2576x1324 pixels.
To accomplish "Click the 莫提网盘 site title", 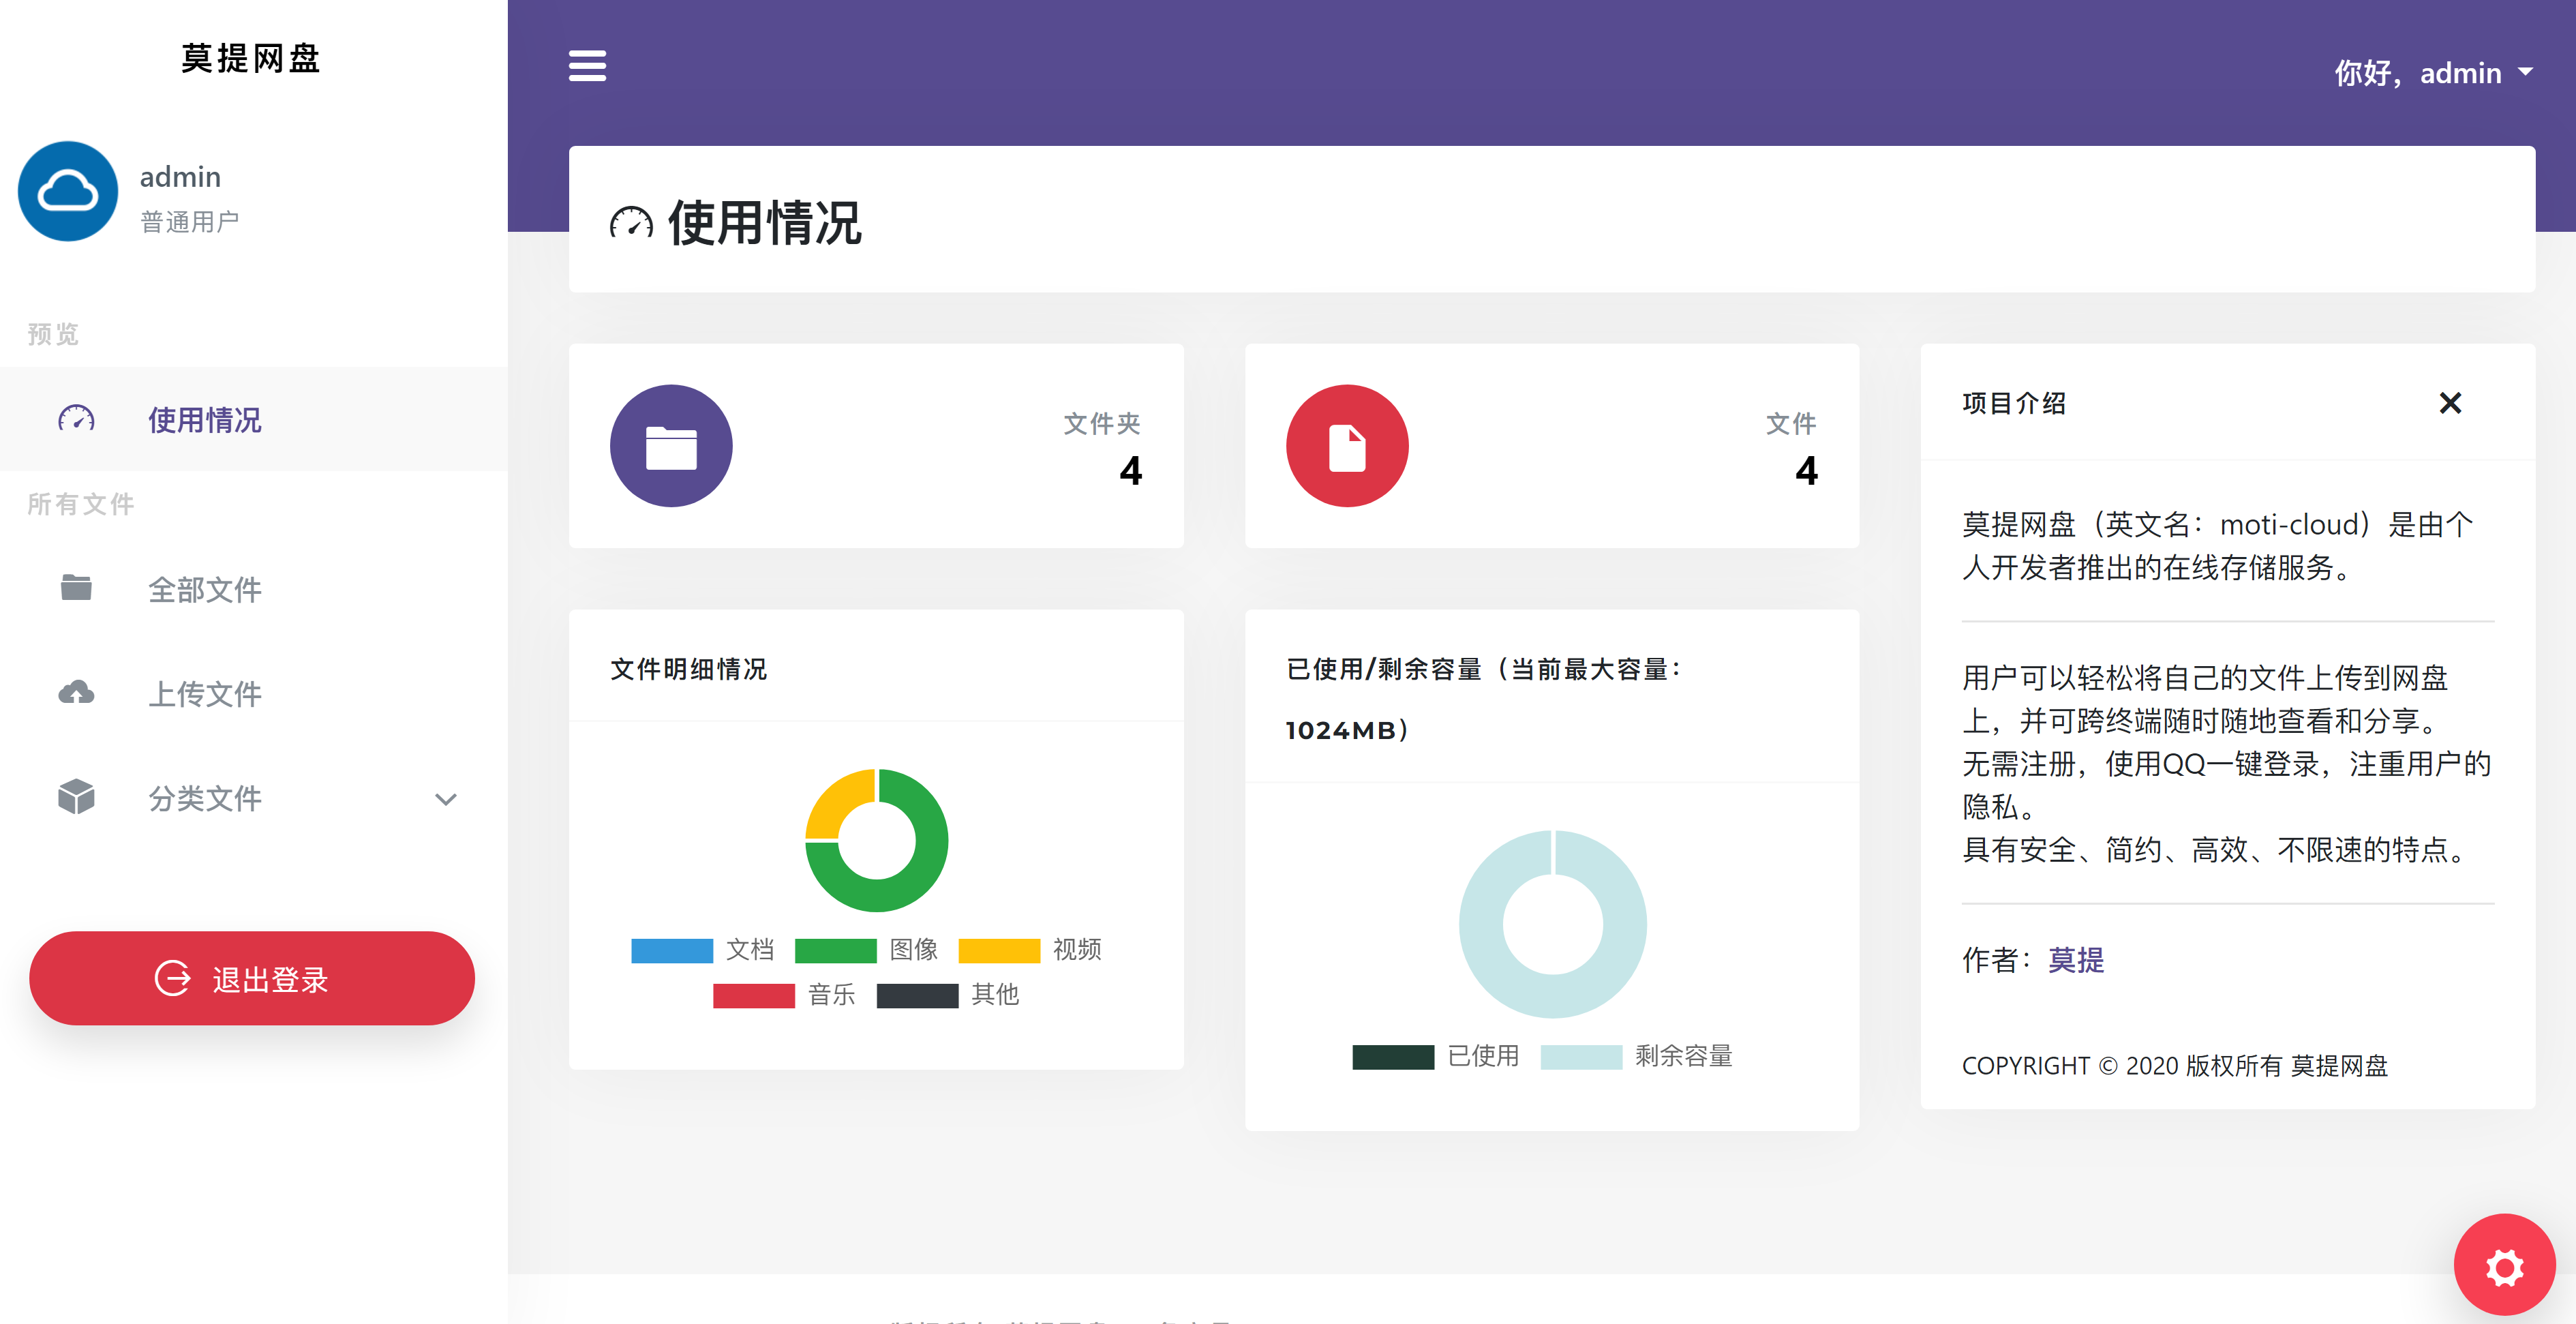I will point(251,58).
